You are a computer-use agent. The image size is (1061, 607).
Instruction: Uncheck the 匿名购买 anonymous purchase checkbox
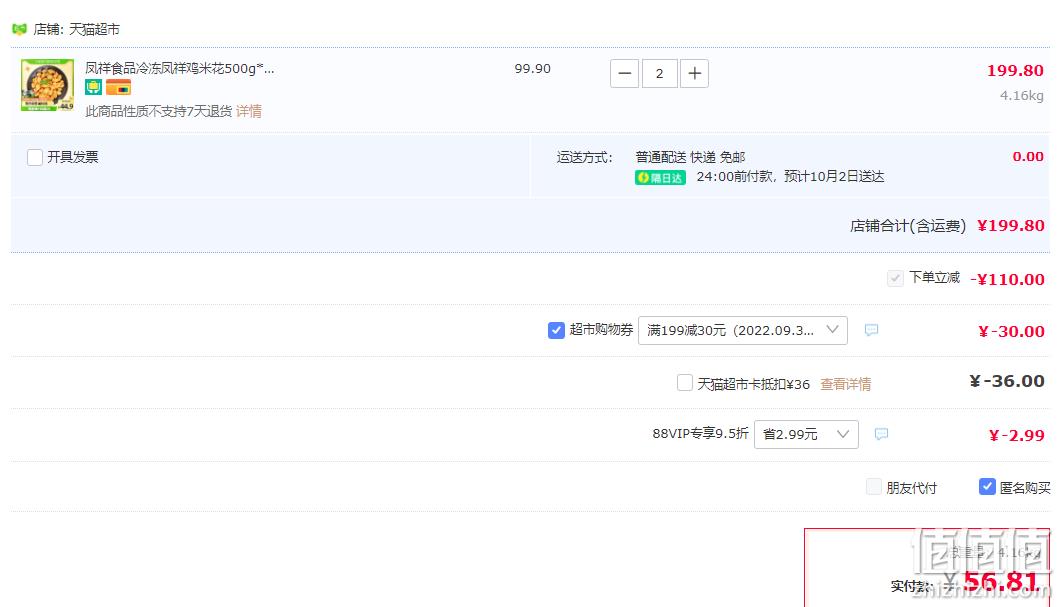click(x=987, y=487)
